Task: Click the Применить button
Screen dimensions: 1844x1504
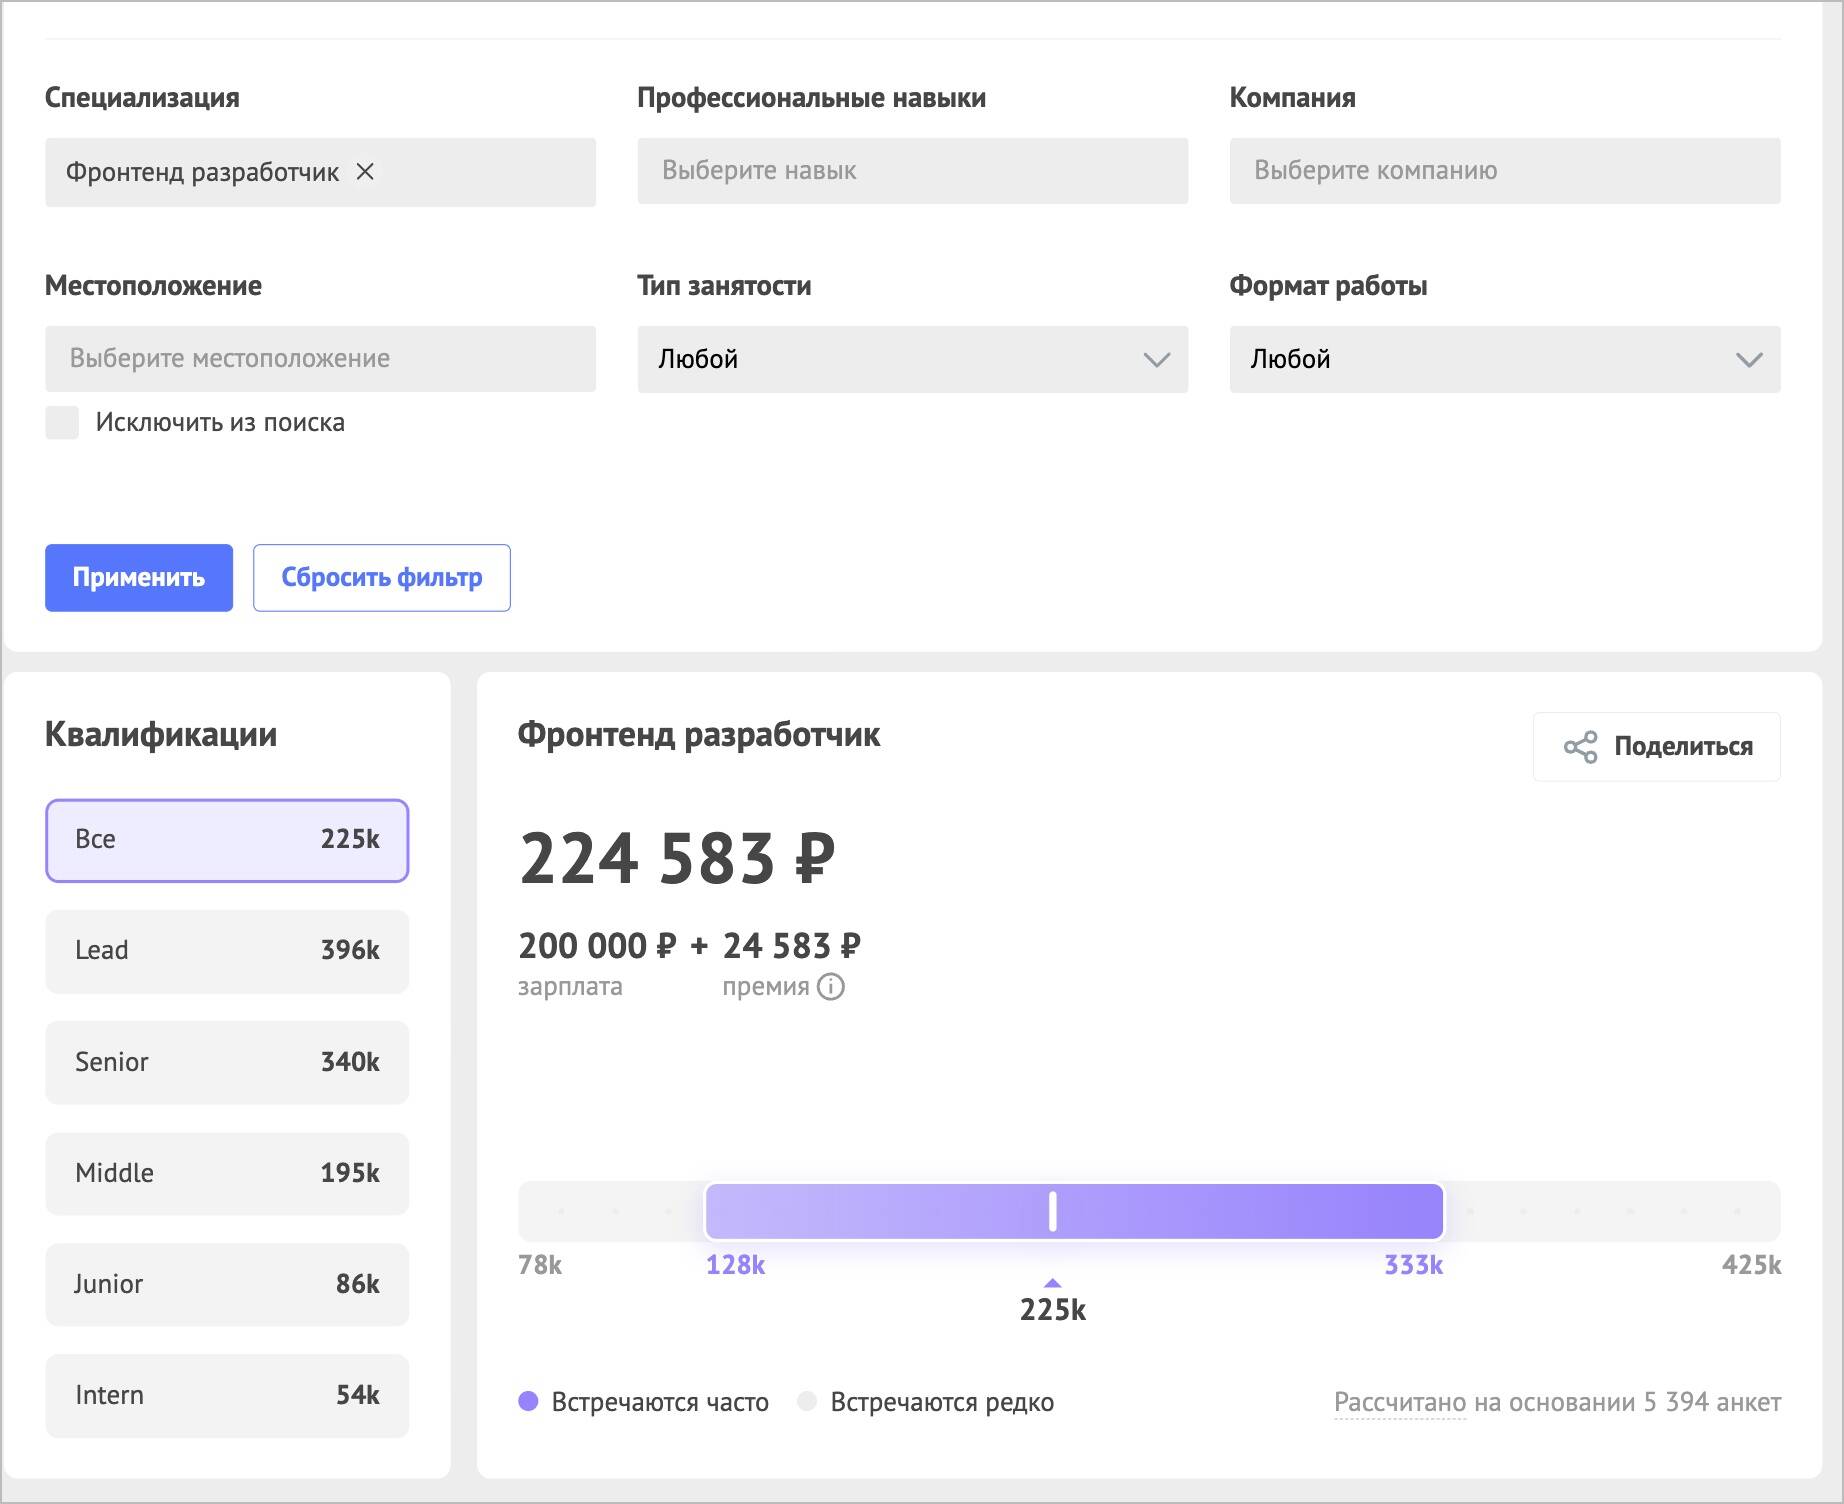Action: click(139, 578)
